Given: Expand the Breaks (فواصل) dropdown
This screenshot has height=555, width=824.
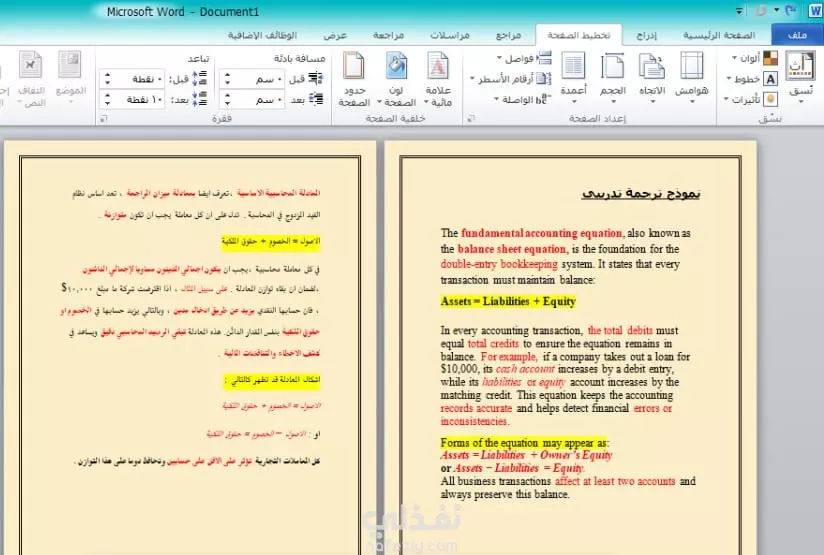Looking at the screenshot, I should point(524,58).
